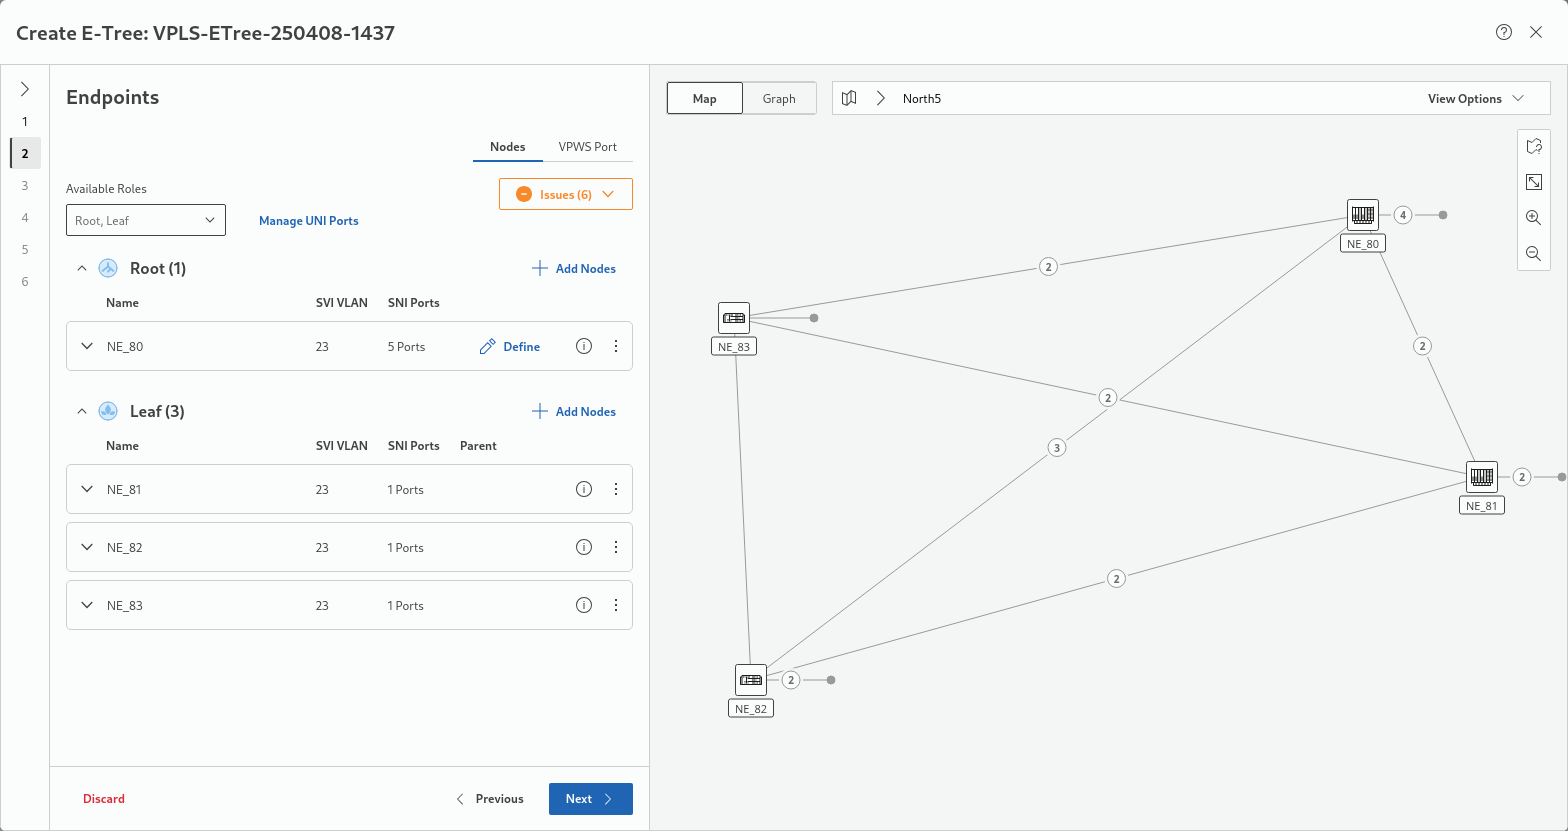The image size is (1568, 831).
Task: Expand the NE_81 leaf row
Action: [x=87, y=489]
